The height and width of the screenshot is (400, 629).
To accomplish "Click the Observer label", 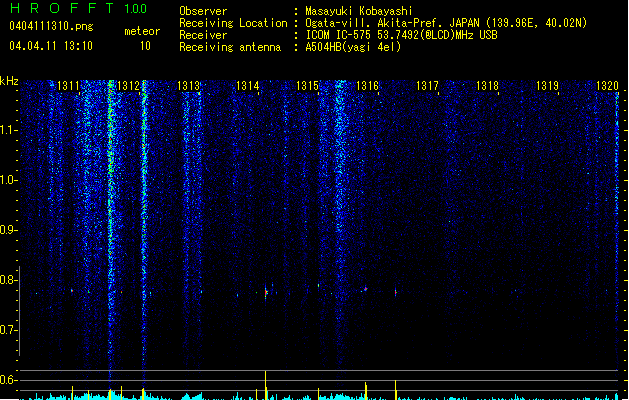I will [203, 11].
